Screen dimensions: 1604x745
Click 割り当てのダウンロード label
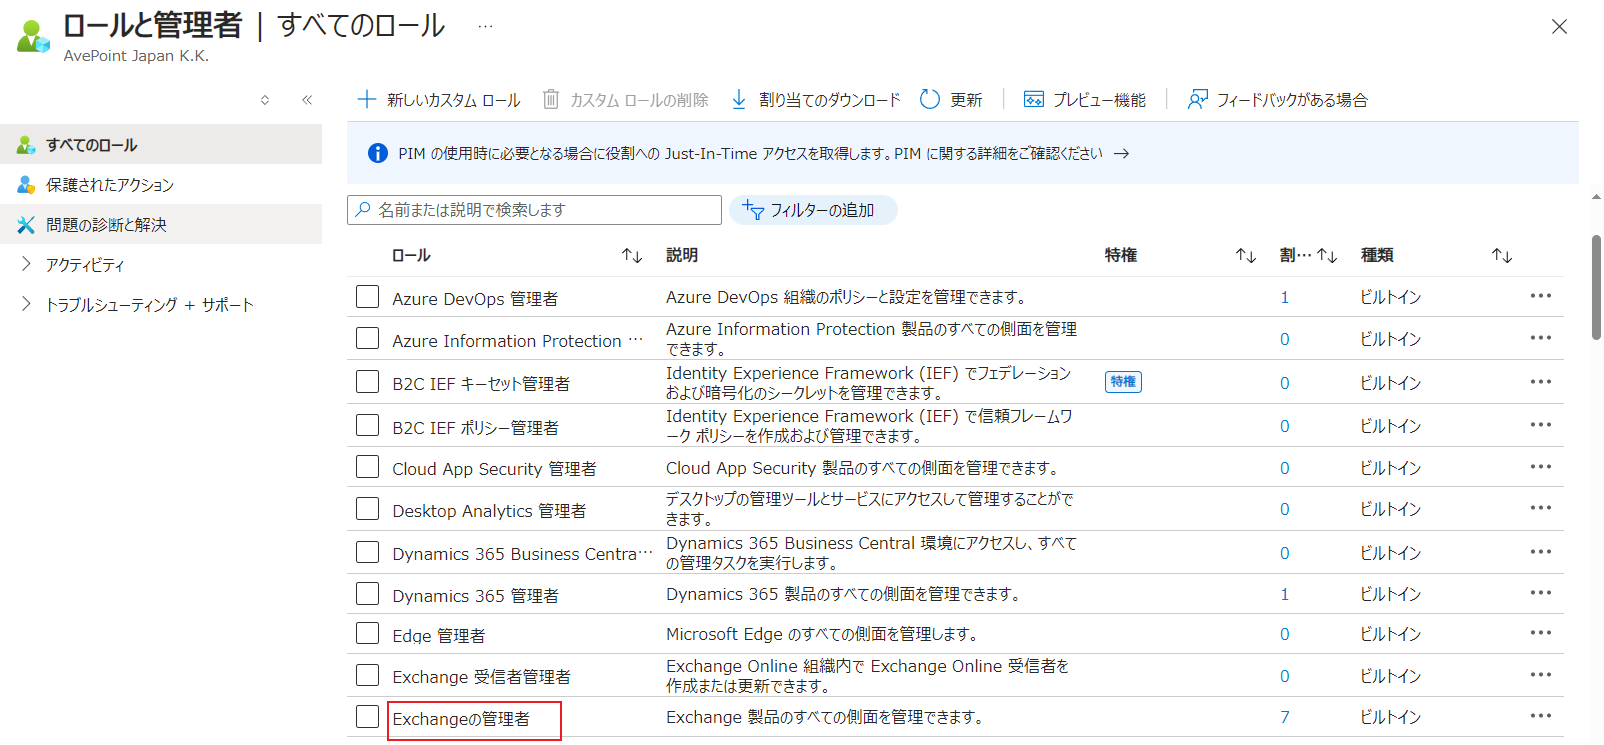(x=830, y=100)
